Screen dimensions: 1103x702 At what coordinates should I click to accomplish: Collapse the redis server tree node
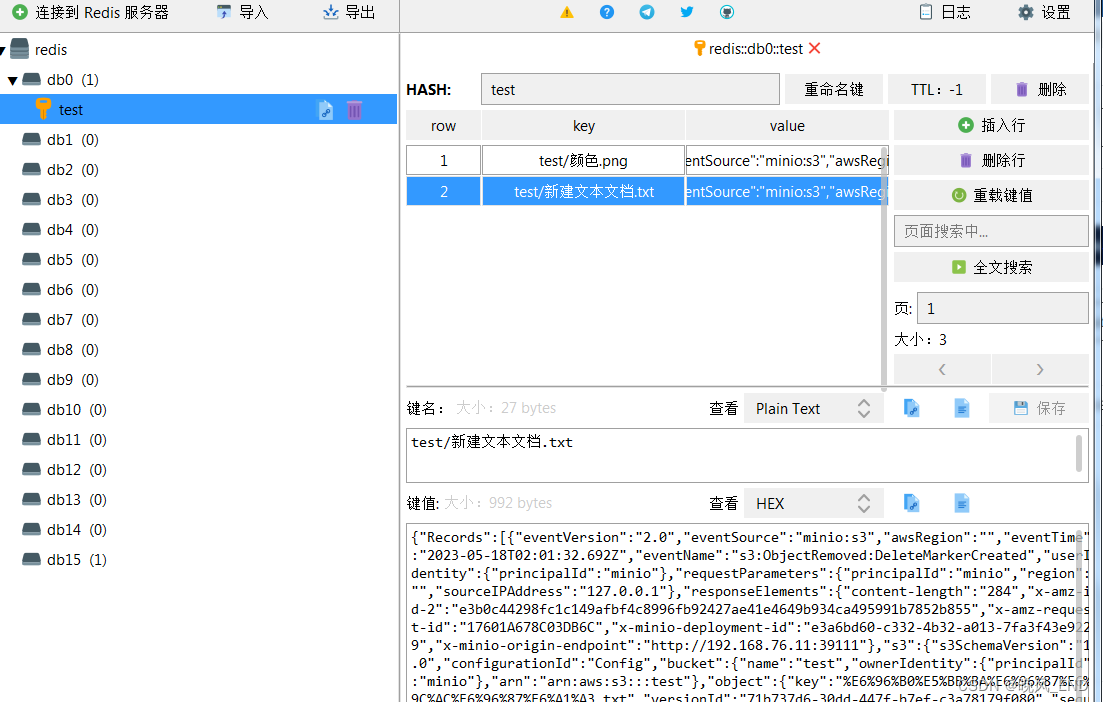pos(3,51)
